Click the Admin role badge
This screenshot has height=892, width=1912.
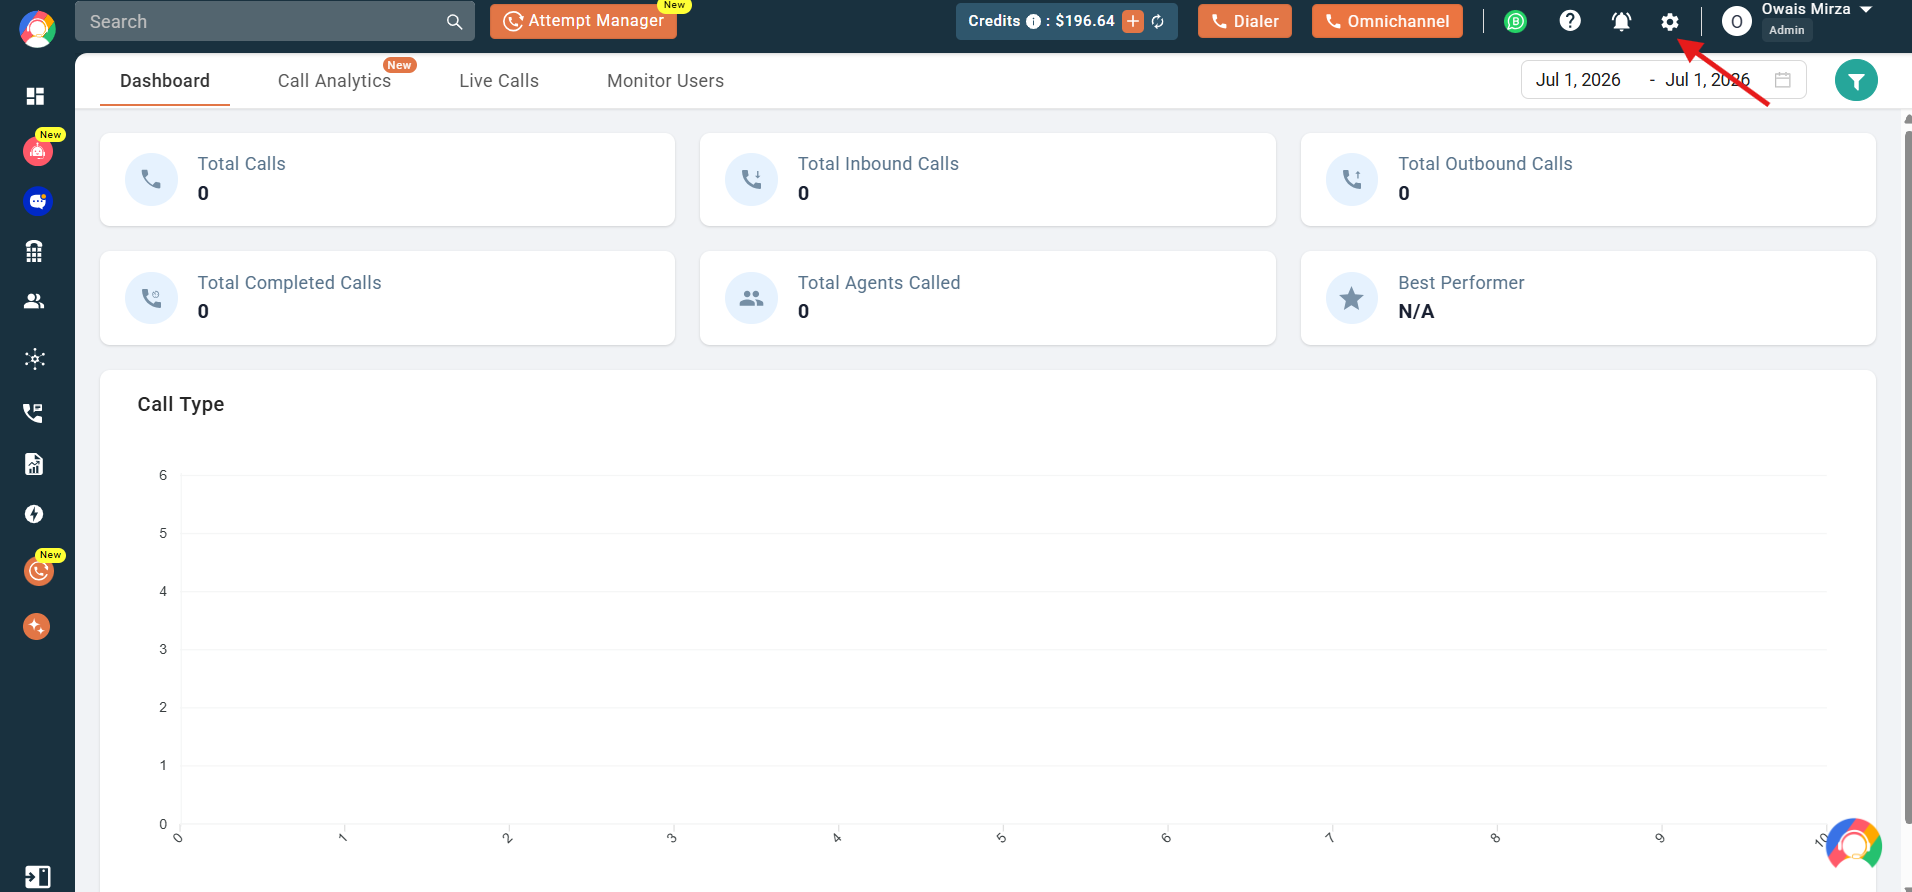click(1787, 30)
